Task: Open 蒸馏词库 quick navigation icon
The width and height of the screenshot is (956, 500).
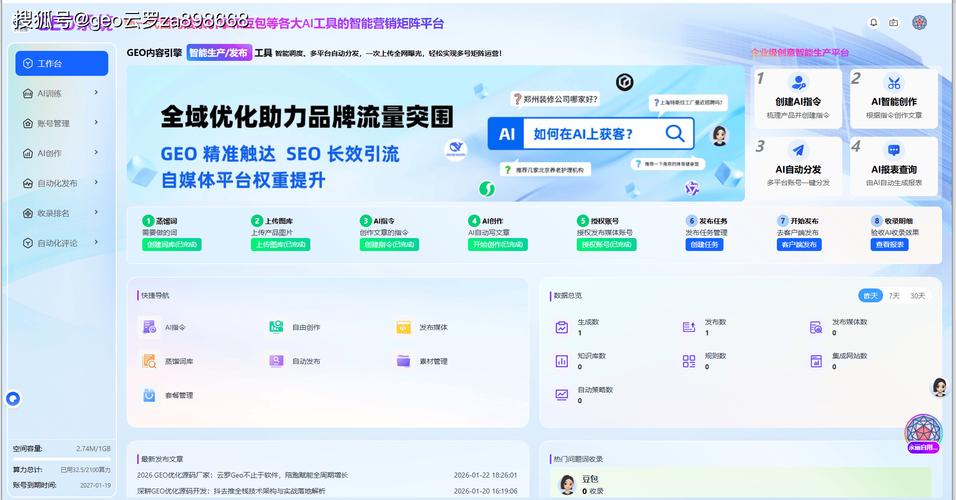Action: click(149, 361)
